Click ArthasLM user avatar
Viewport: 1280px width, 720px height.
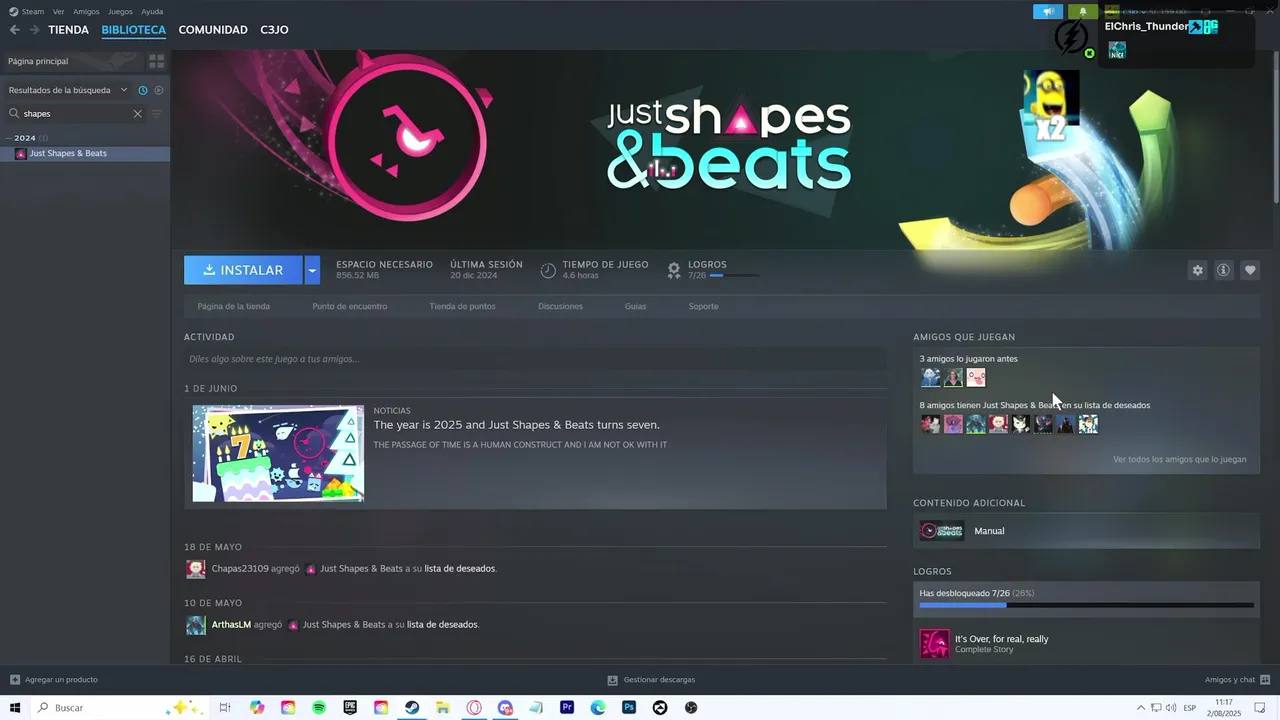[x=196, y=625]
